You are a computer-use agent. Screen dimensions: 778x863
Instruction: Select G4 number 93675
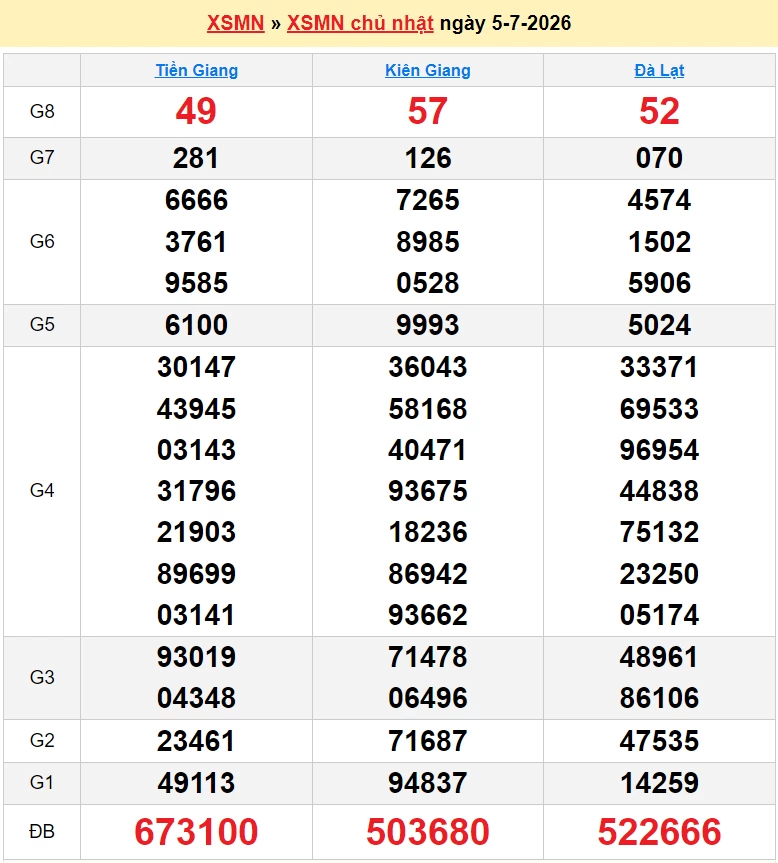coord(428,491)
